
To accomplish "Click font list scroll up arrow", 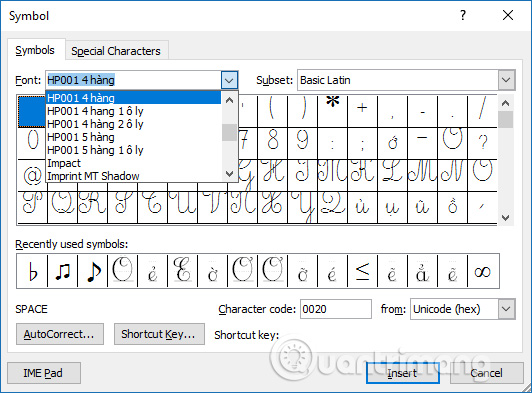I will [x=229, y=100].
